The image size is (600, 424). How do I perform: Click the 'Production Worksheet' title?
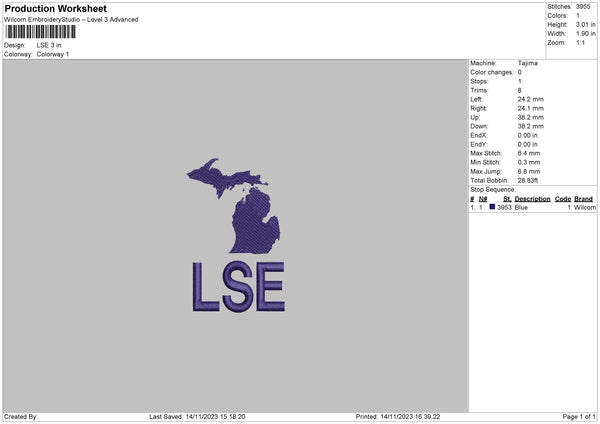55,8
